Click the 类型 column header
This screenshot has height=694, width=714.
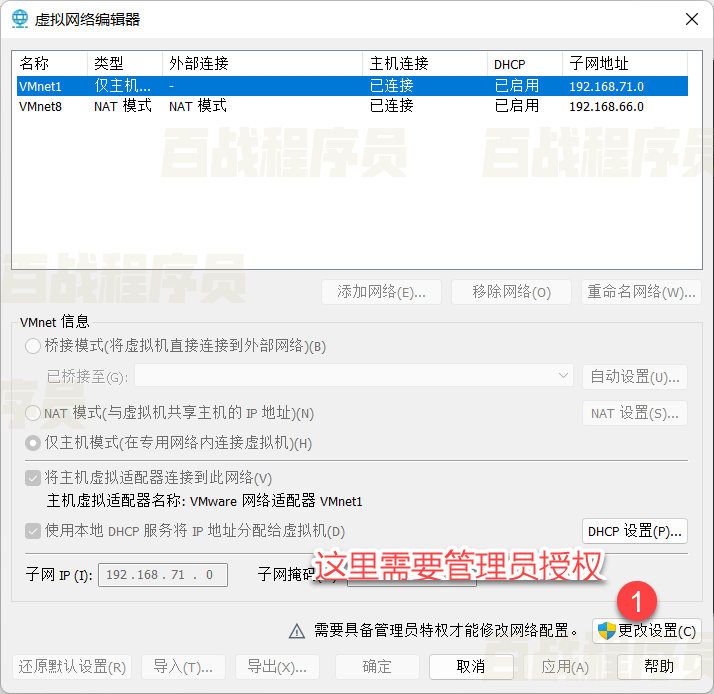coord(125,63)
